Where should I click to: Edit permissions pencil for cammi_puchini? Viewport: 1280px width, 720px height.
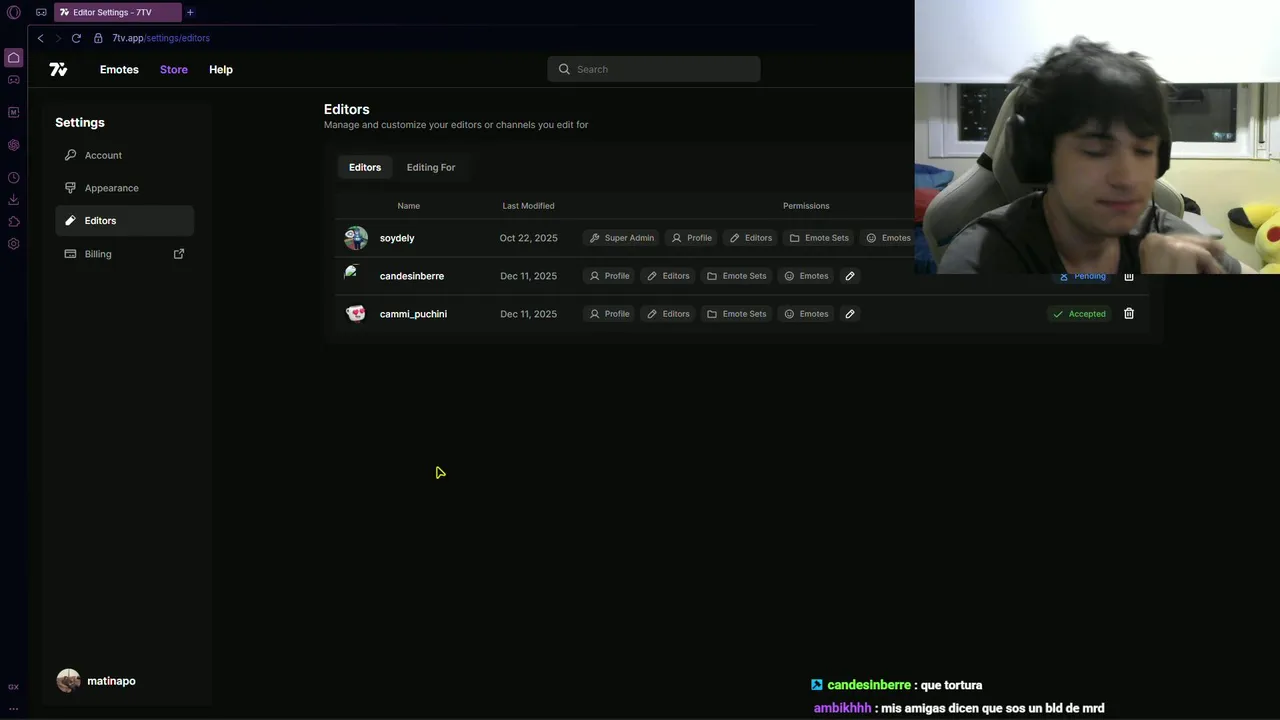(x=850, y=314)
